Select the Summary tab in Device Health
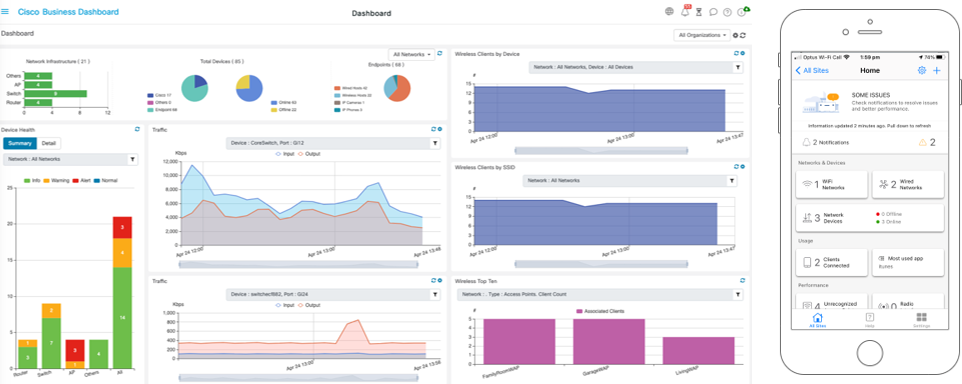 [x=20, y=143]
